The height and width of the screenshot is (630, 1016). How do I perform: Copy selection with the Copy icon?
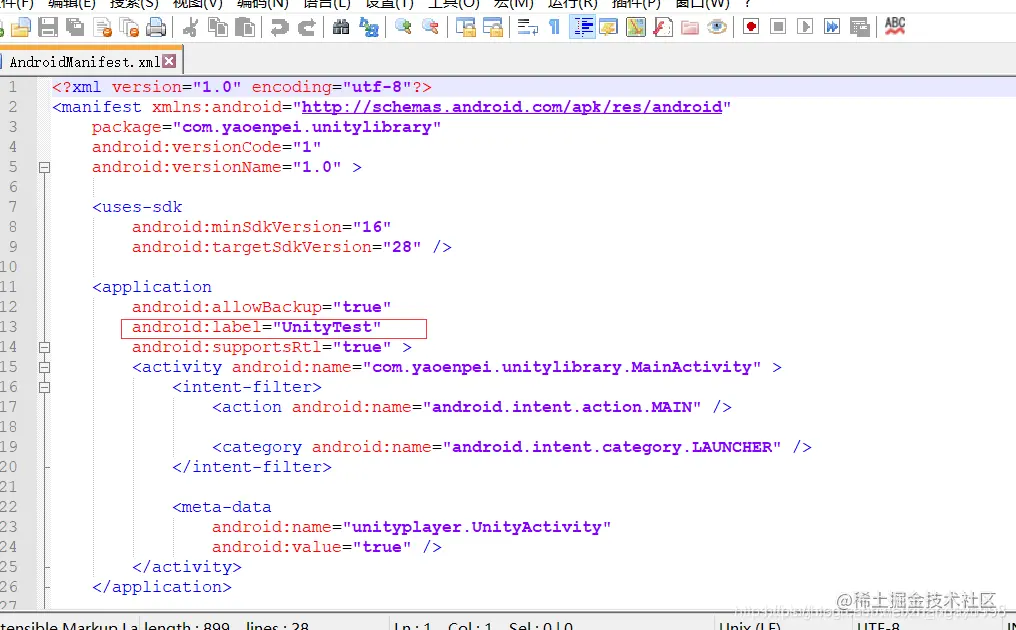[x=218, y=27]
